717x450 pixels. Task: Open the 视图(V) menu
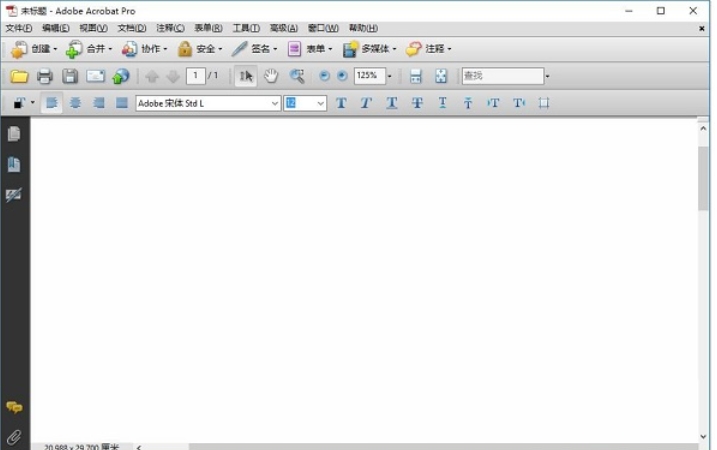(x=93, y=28)
